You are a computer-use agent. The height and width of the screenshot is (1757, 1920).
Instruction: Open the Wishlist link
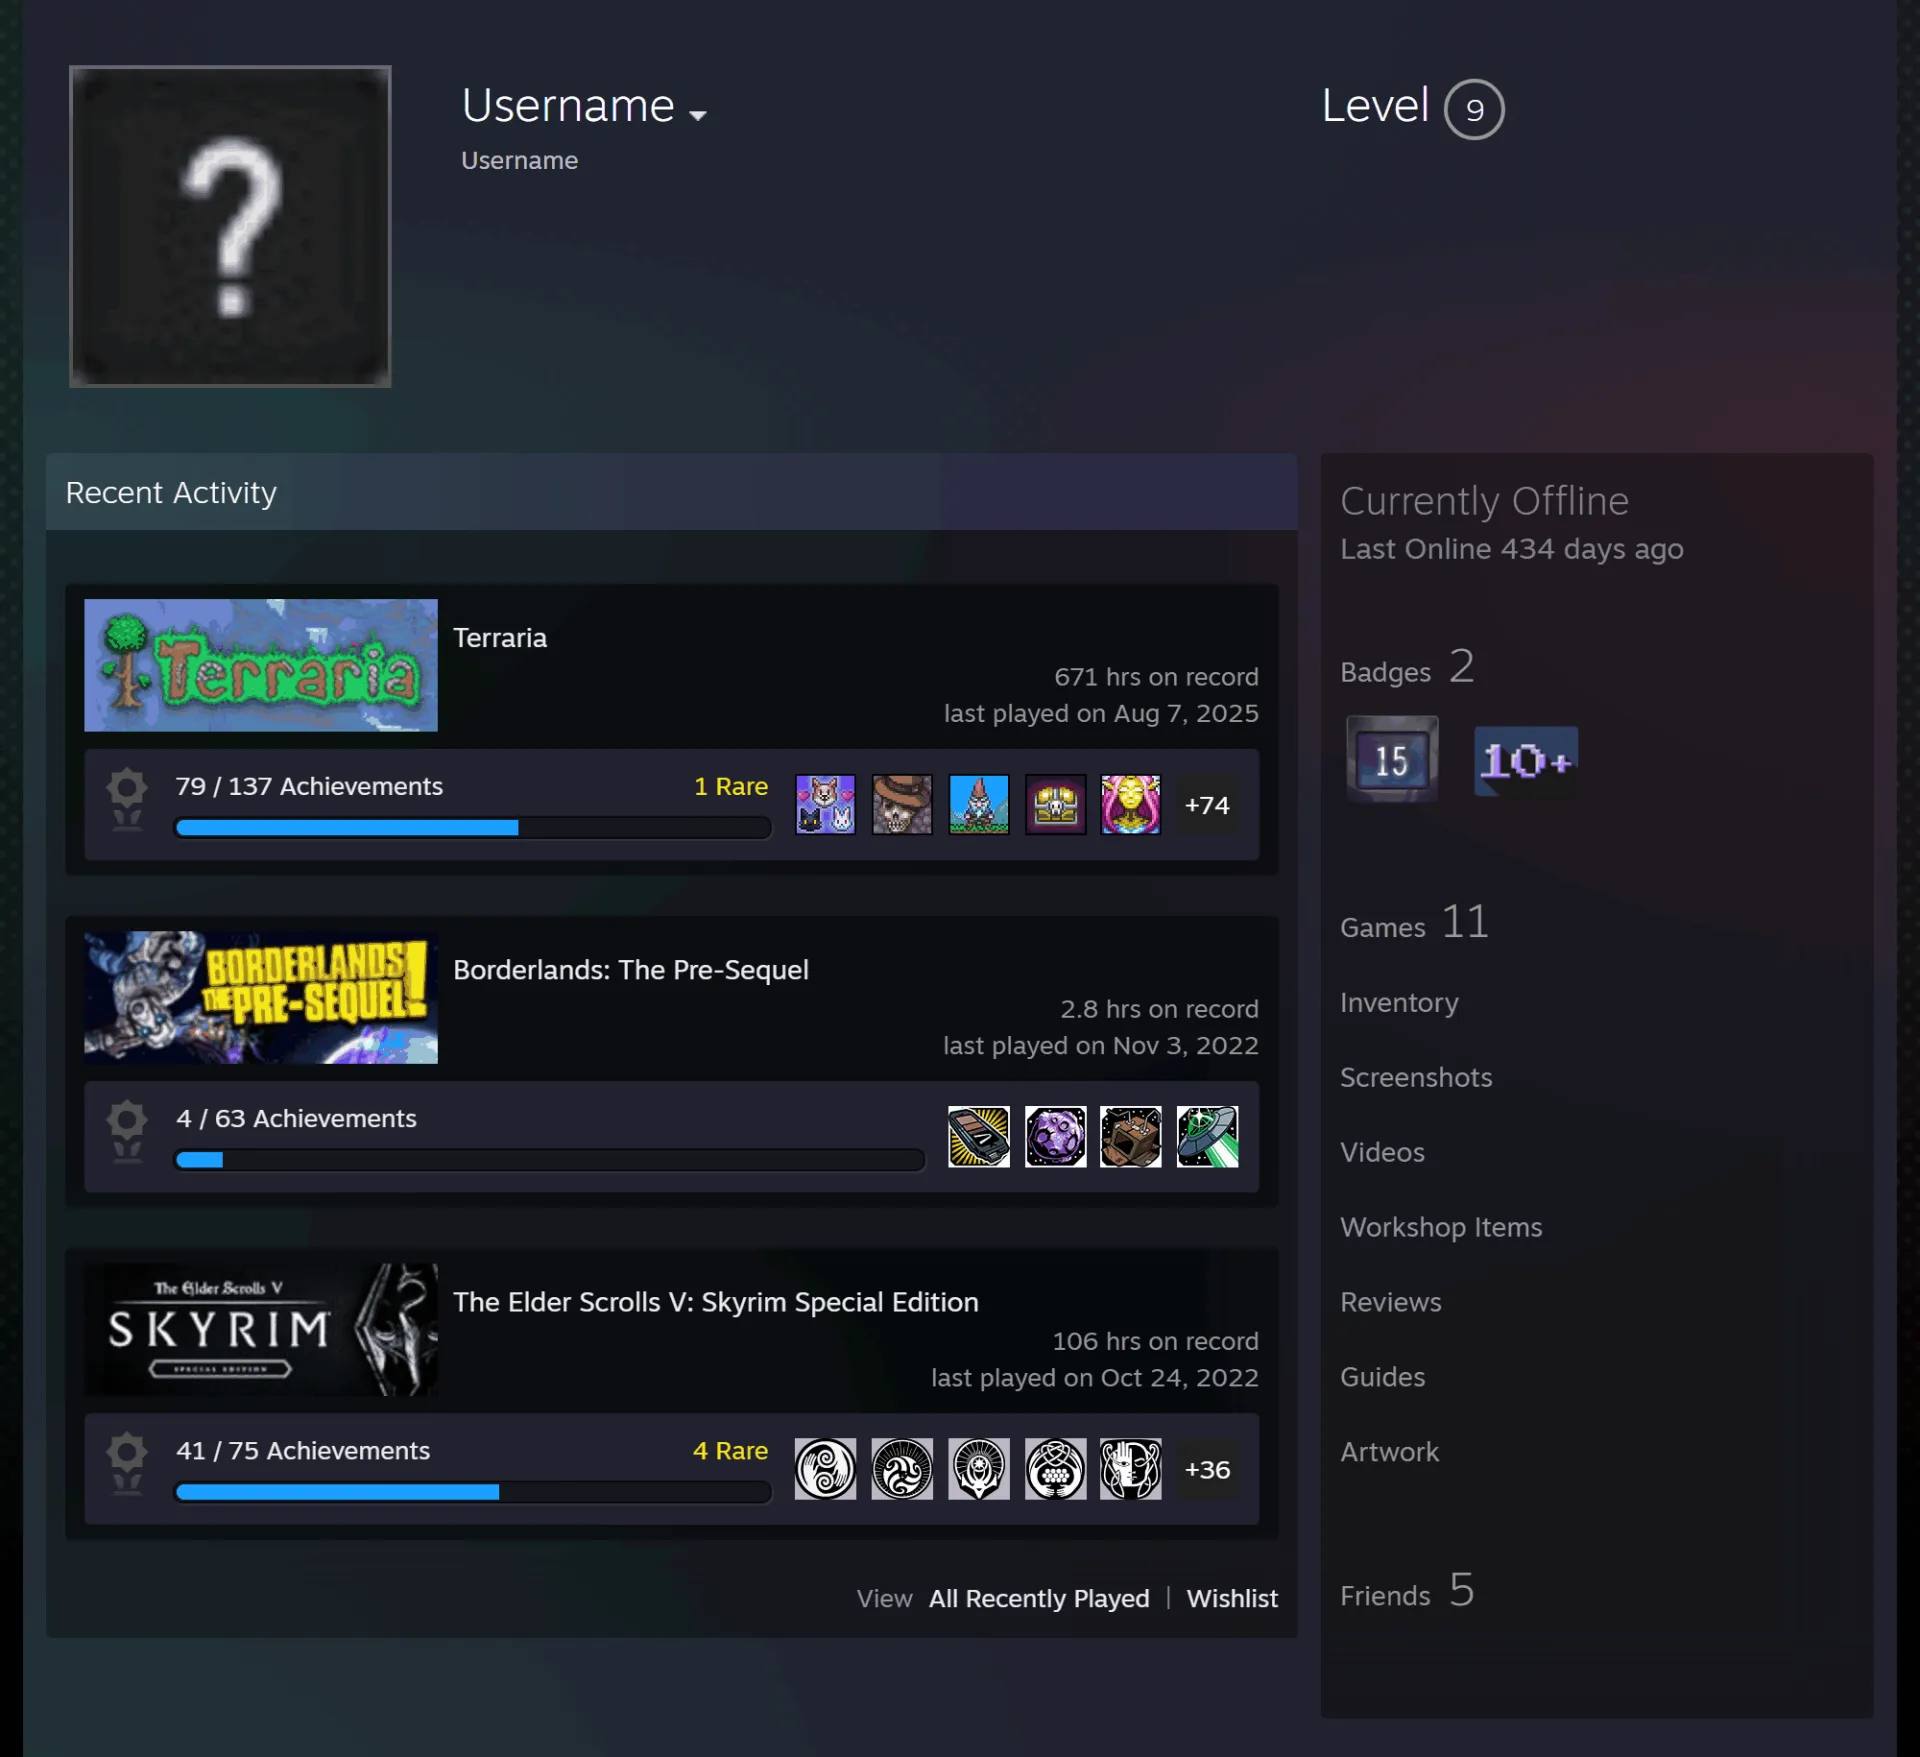tap(1232, 1598)
